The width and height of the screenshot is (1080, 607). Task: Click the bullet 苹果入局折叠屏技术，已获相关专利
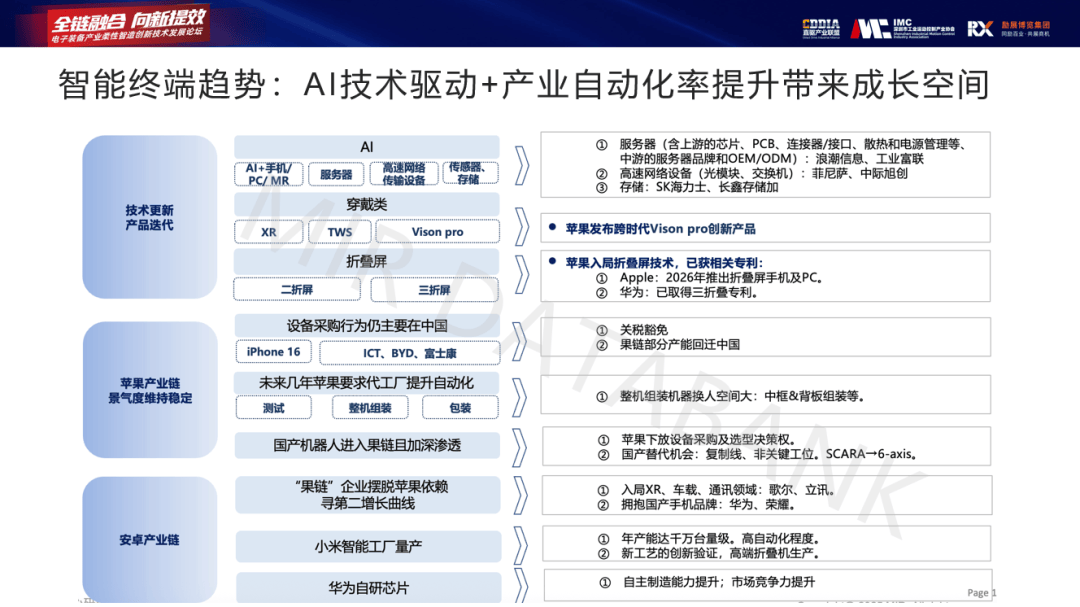664,263
